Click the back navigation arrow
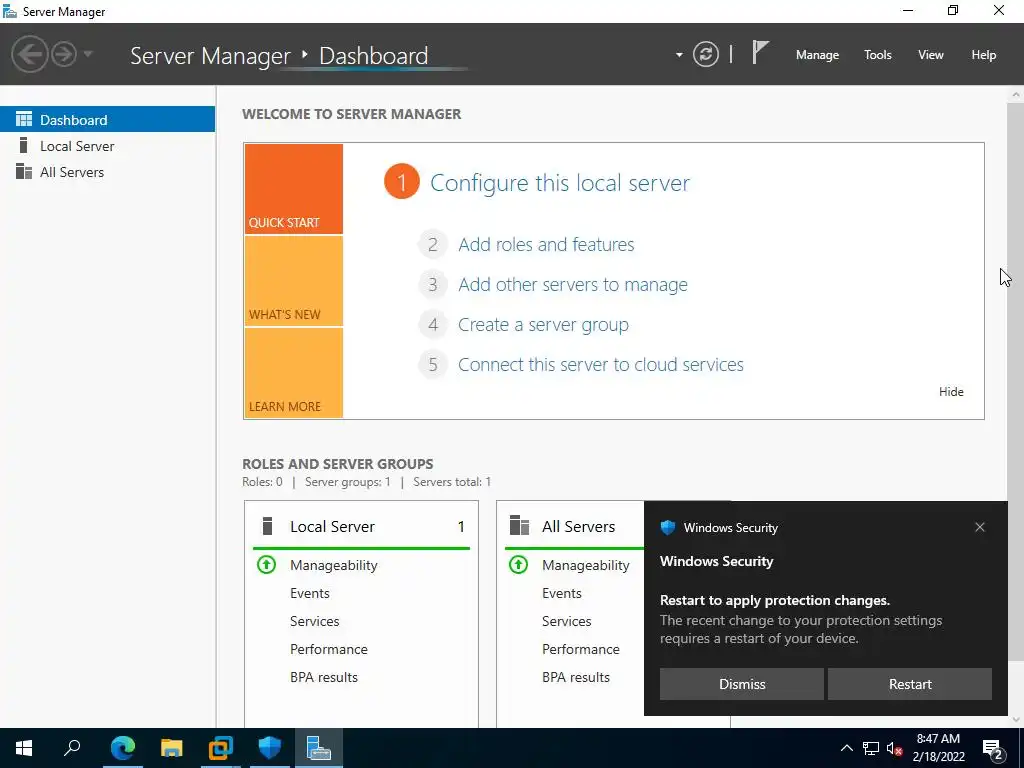Screen dimensions: 1024x768 (30, 54)
